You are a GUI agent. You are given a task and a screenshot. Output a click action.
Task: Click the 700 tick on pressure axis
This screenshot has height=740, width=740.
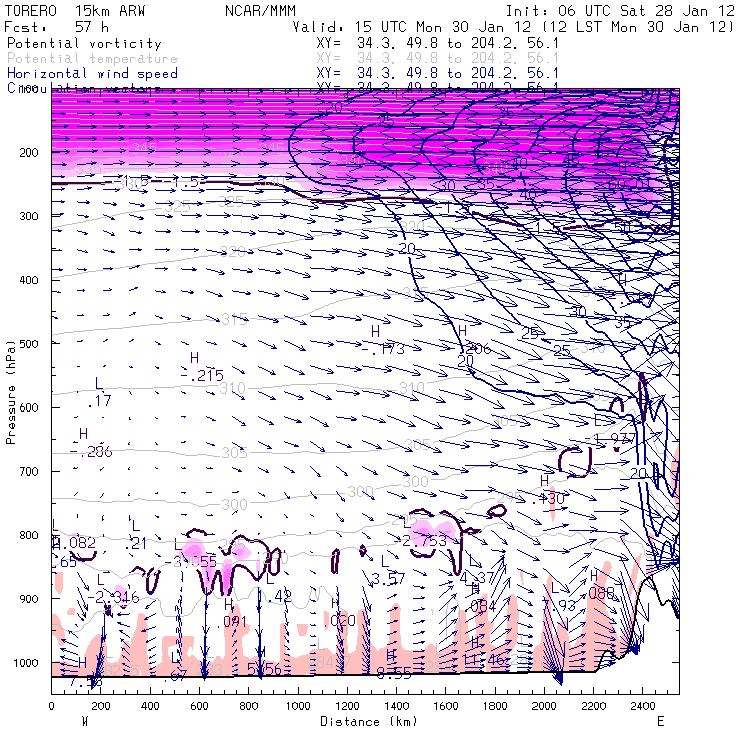[29, 471]
